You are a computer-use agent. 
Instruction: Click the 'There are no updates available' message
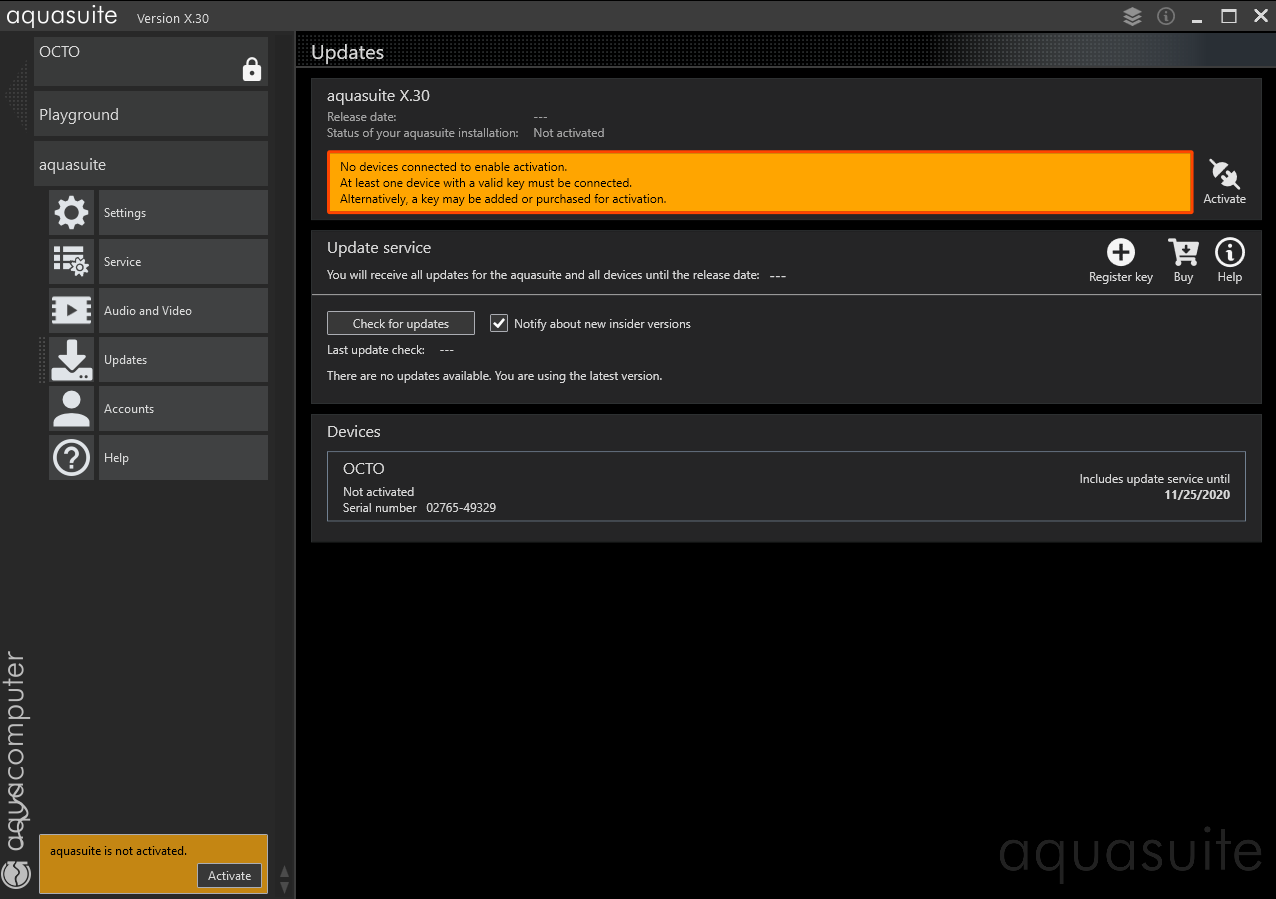tap(494, 376)
